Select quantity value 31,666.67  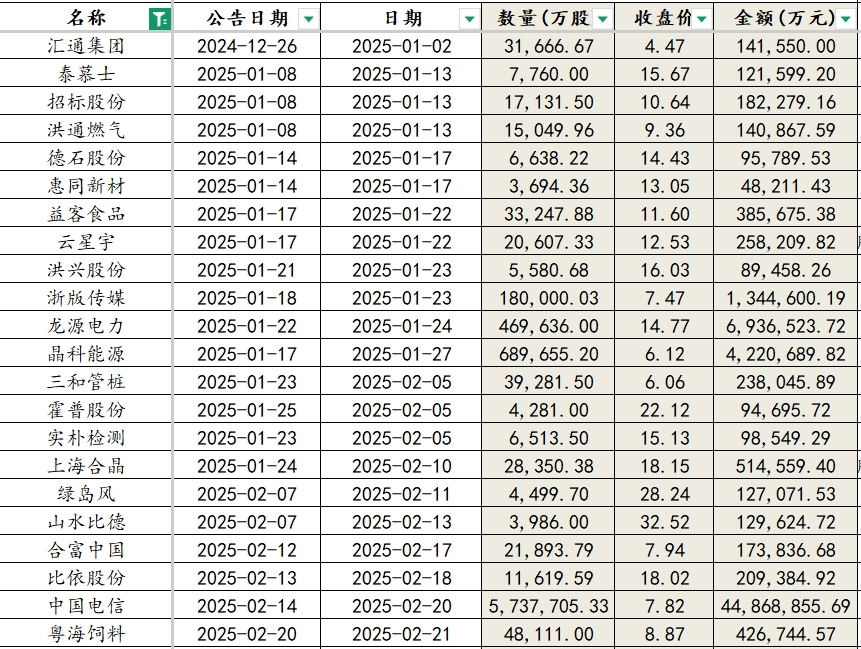pos(549,46)
